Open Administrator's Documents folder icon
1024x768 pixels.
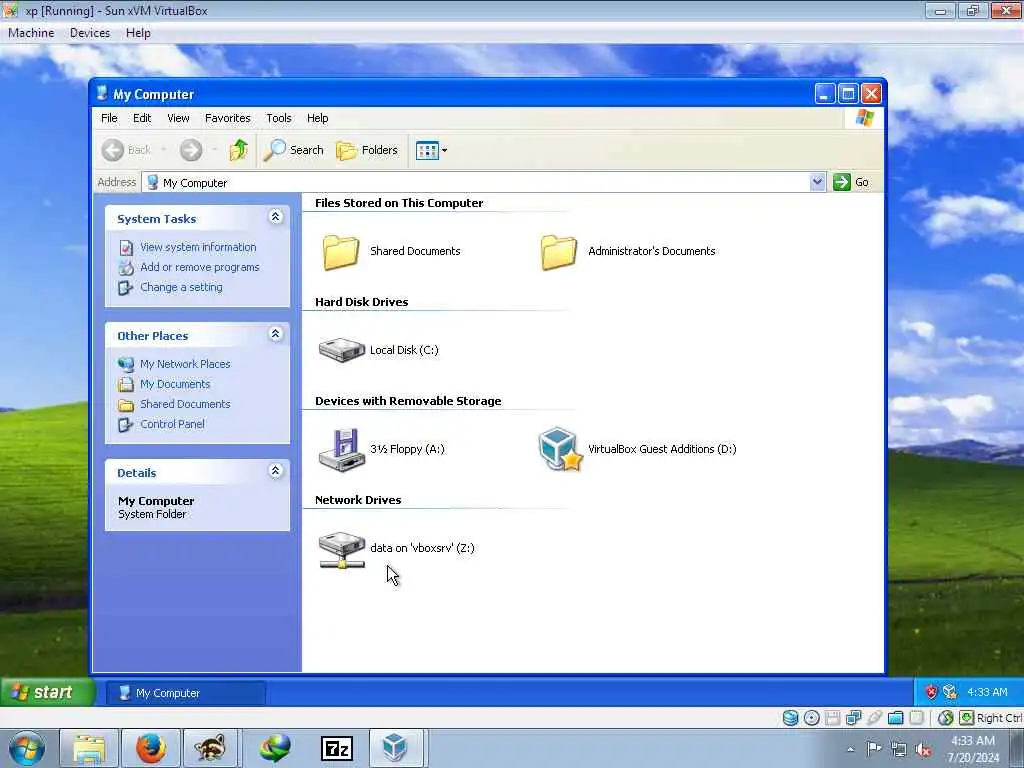[559, 251]
